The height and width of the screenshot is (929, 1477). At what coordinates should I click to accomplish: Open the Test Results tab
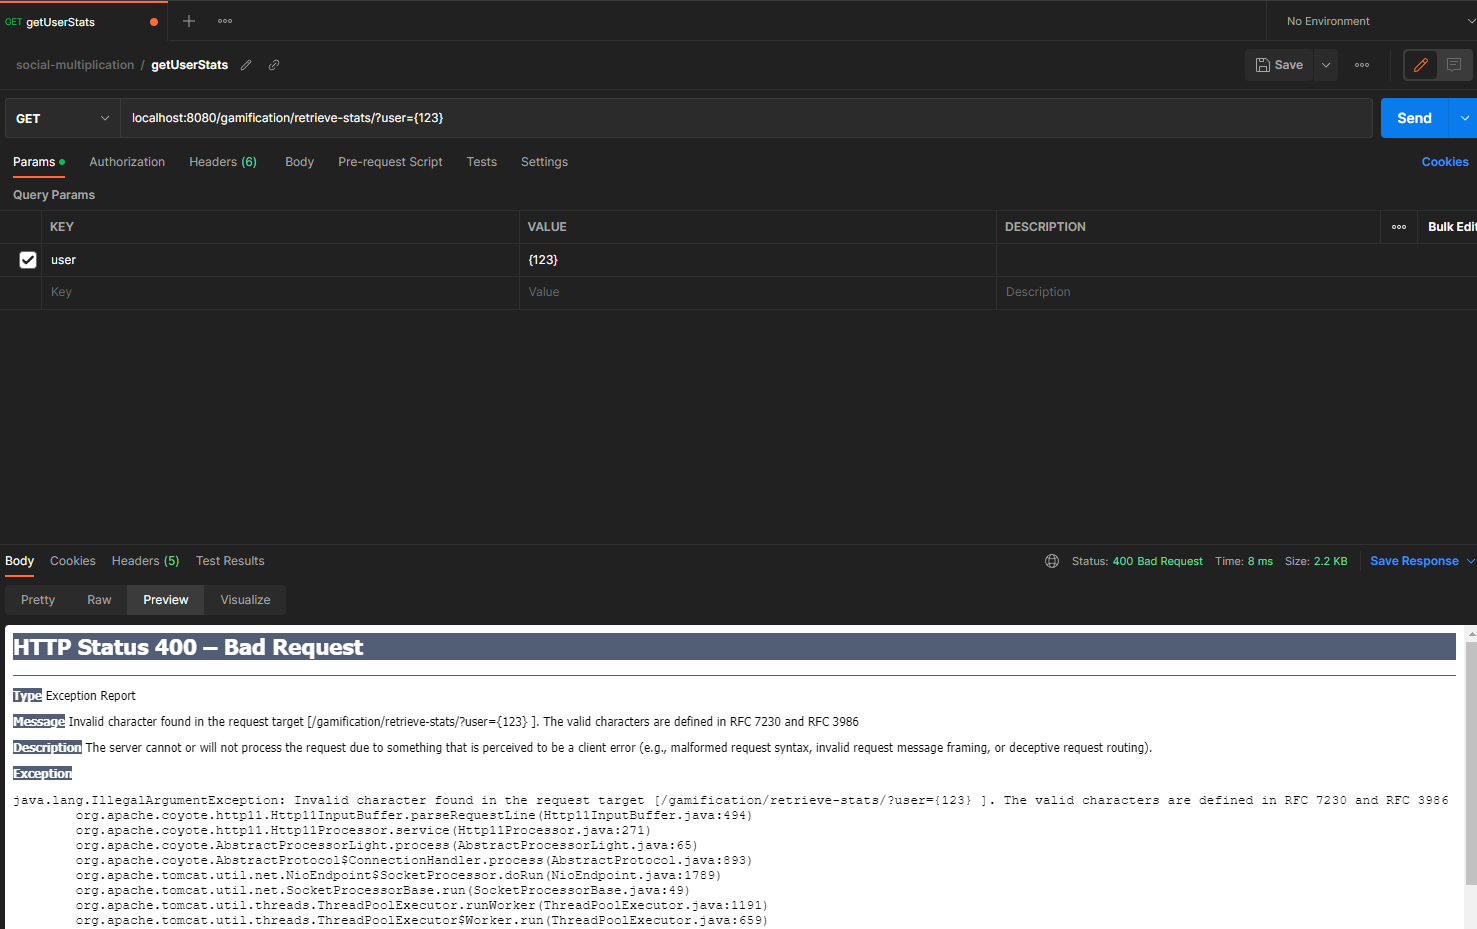(230, 561)
